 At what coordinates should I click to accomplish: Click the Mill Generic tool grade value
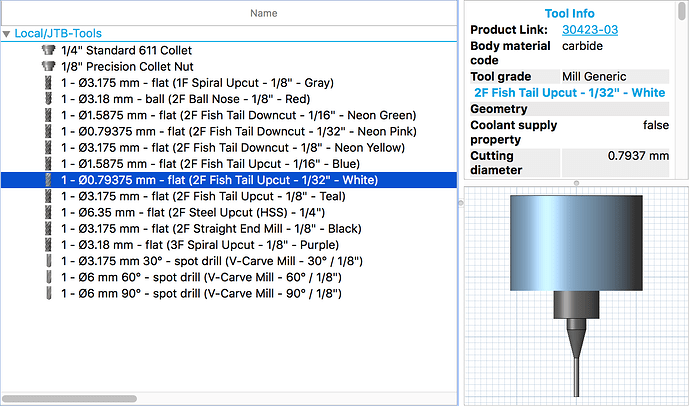[594, 77]
